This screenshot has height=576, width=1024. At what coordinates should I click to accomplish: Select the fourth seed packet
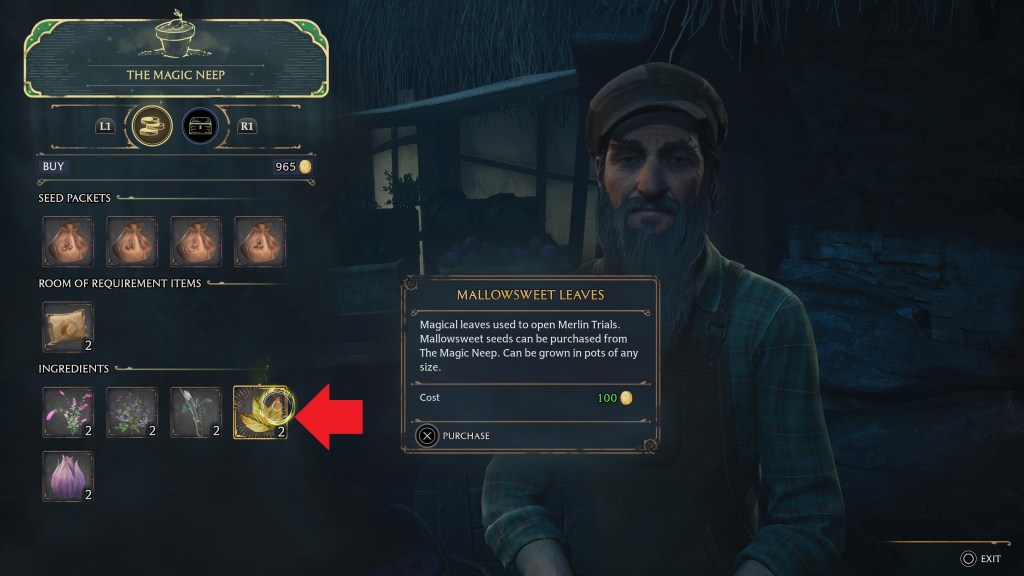coord(260,242)
